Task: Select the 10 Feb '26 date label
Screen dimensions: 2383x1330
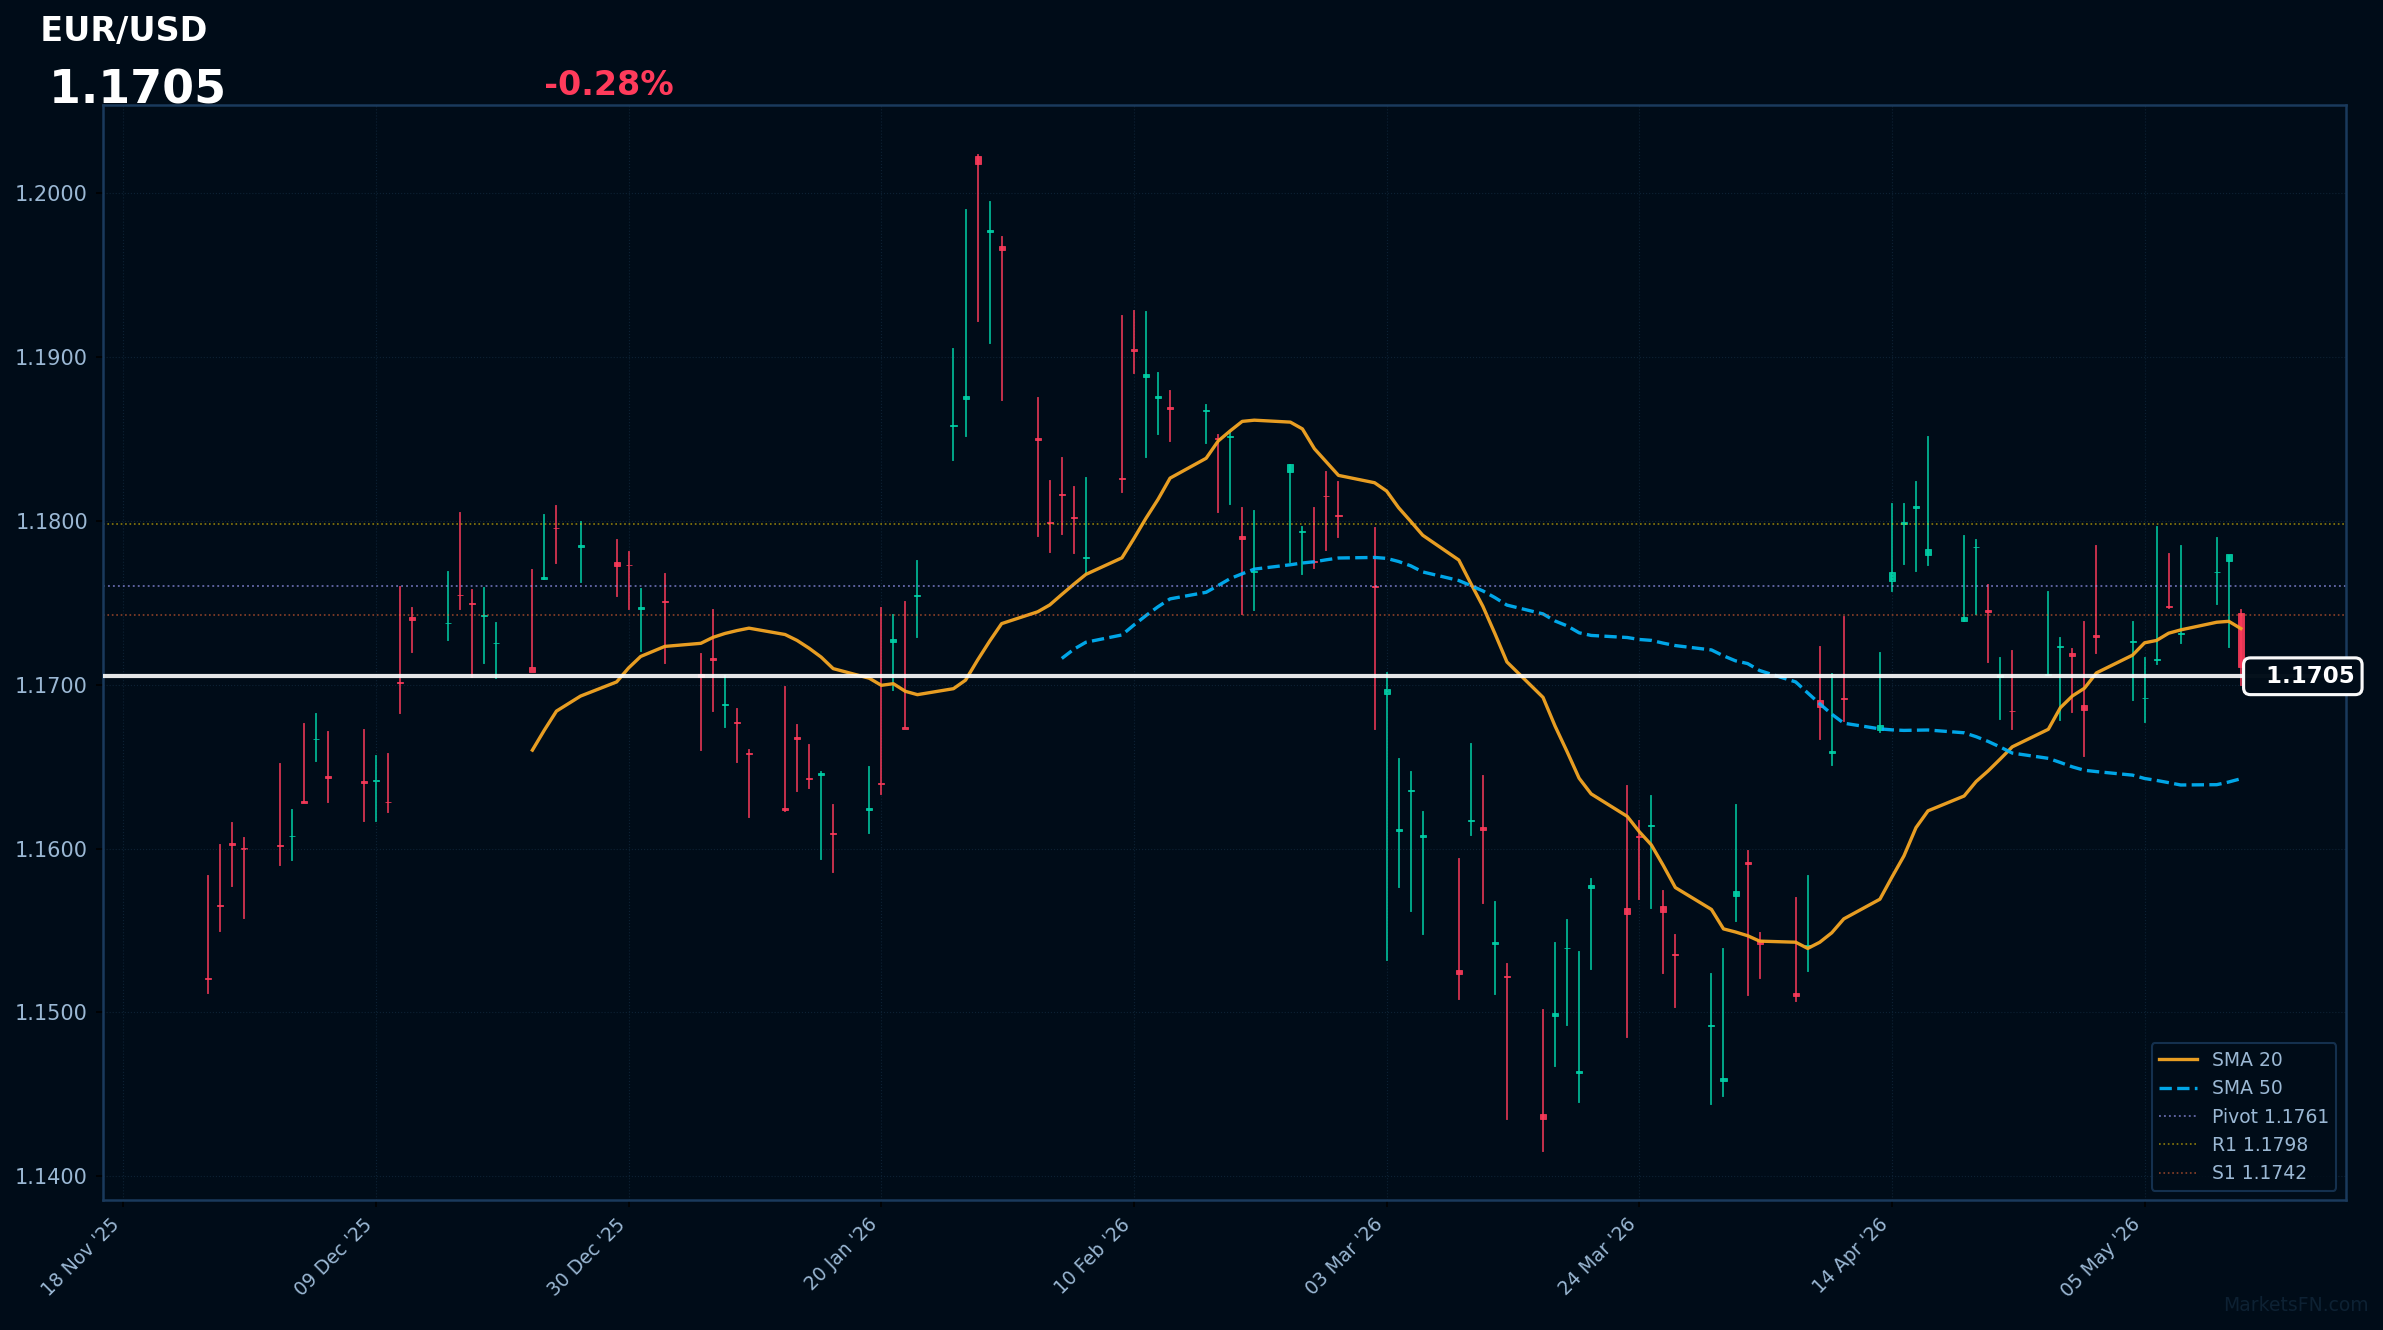Action: [x=1092, y=1256]
